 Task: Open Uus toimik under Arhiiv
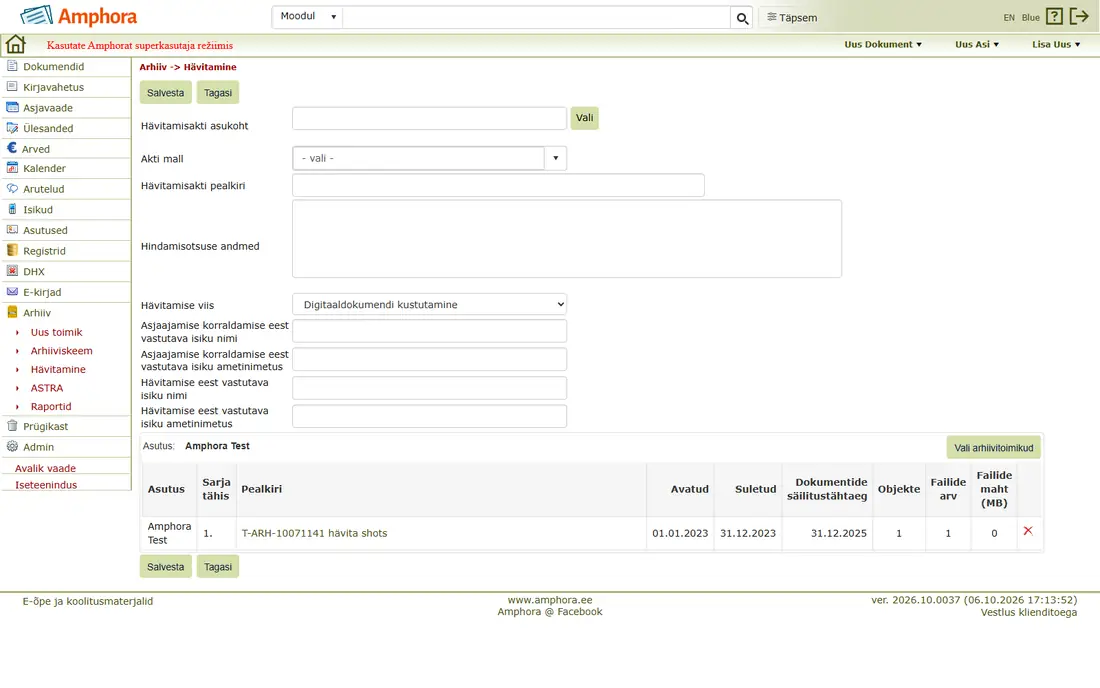(x=56, y=332)
